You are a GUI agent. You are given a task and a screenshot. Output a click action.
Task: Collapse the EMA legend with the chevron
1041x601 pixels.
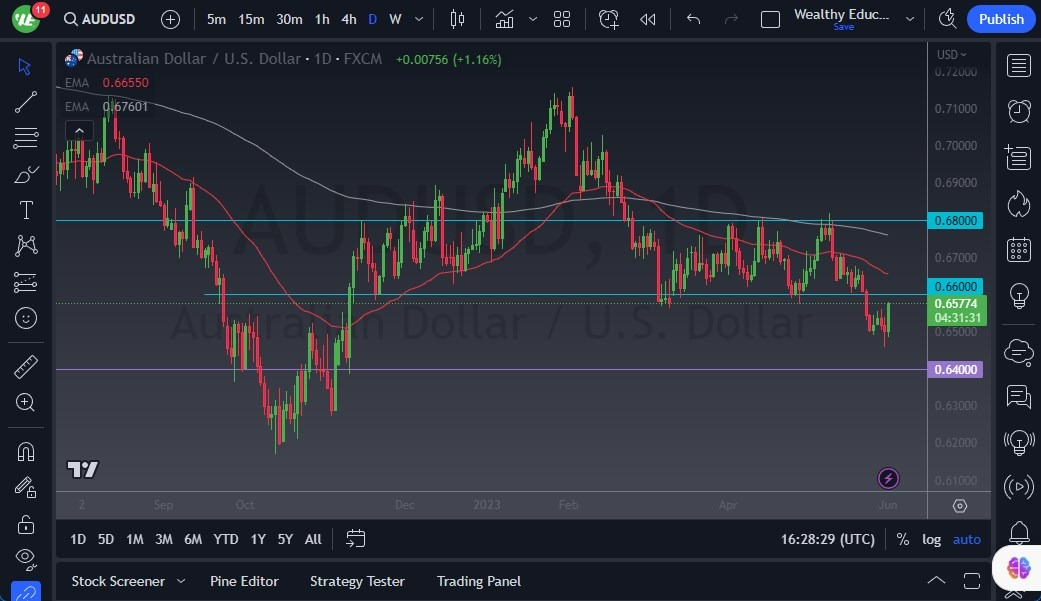coord(79,129)
